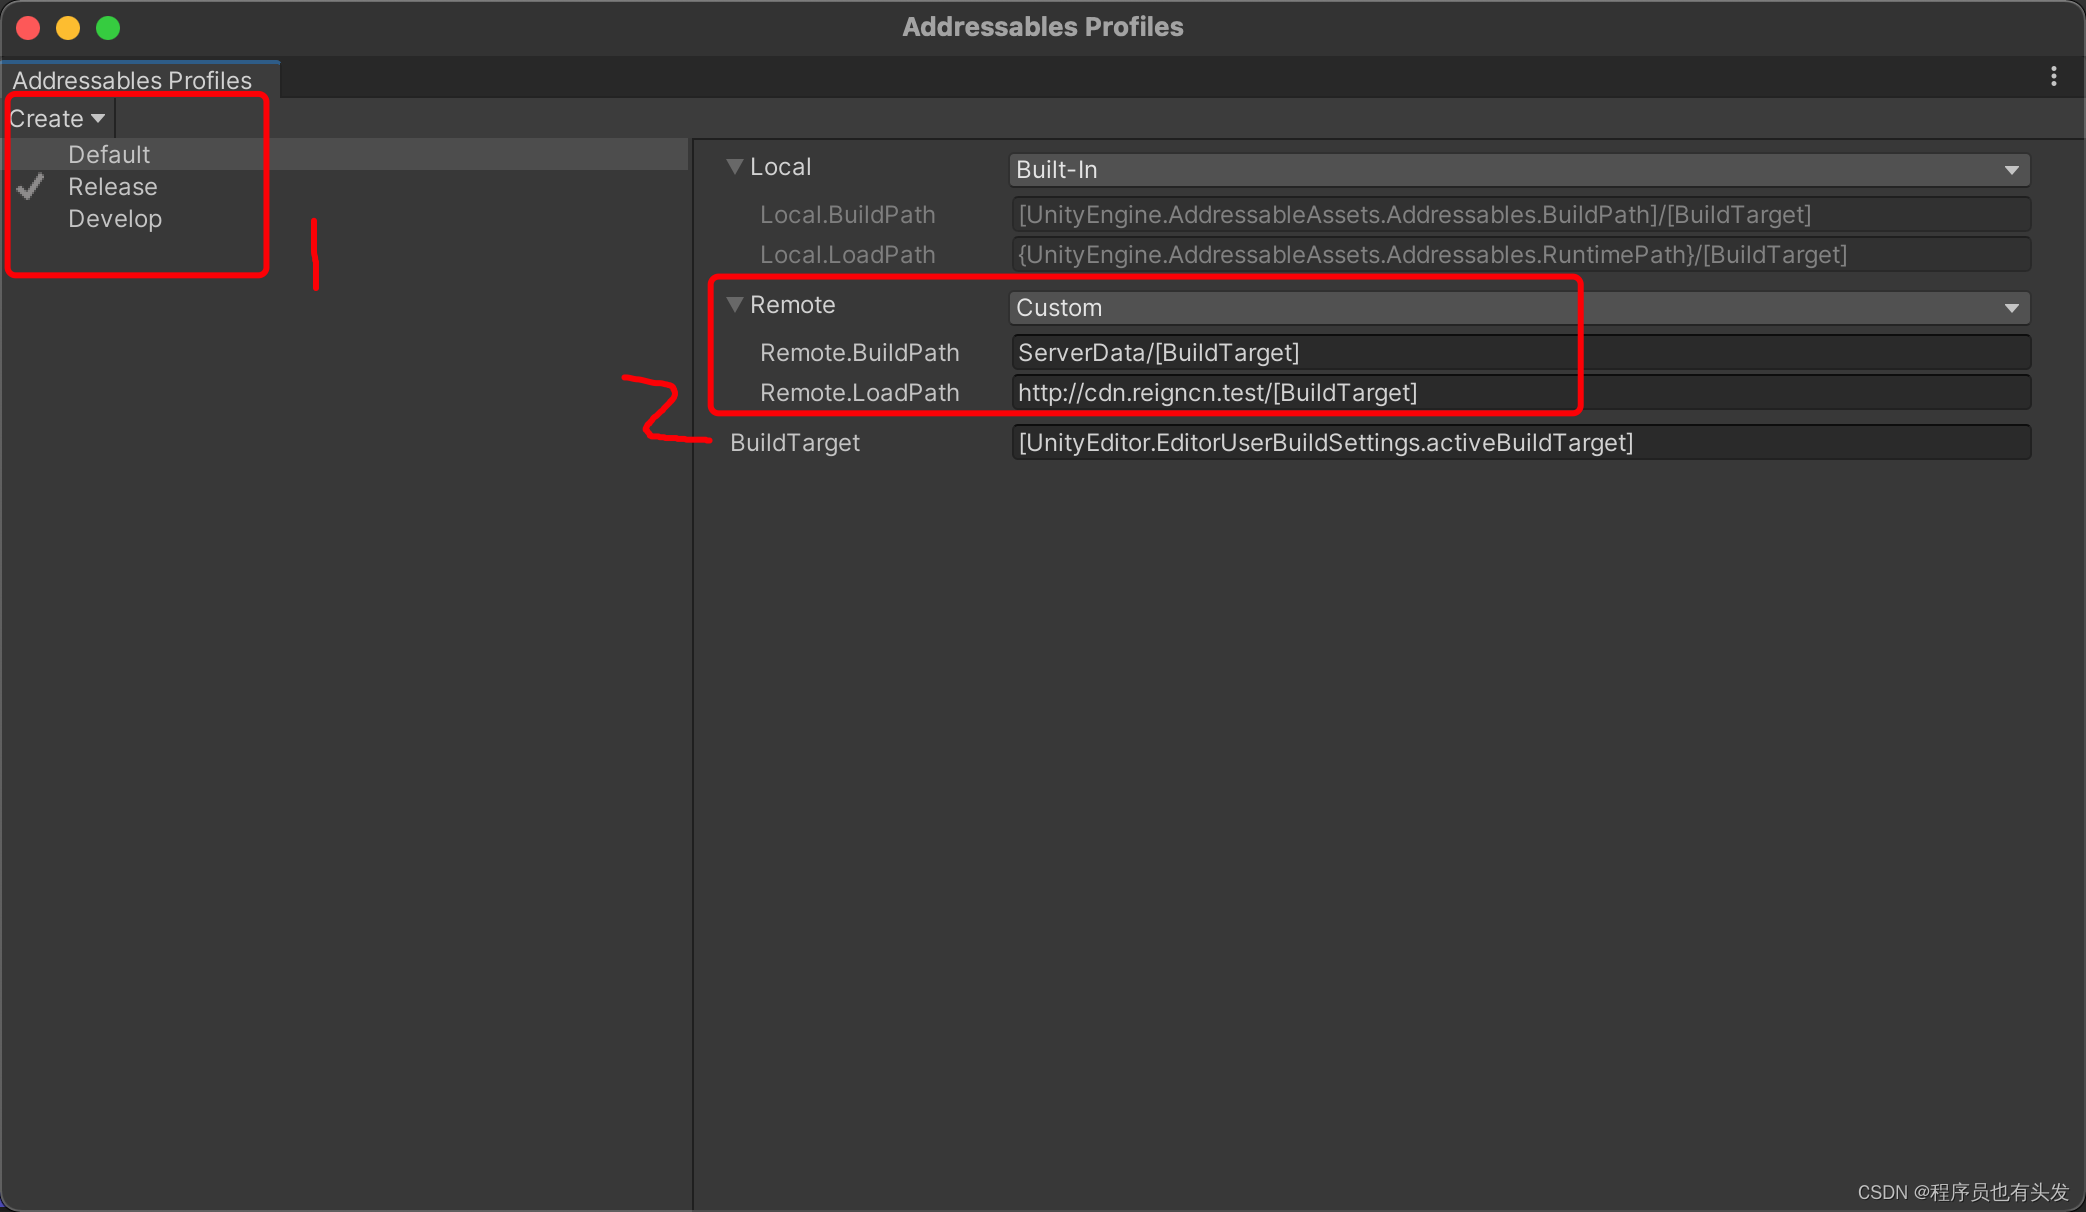This screenshot has height=1212, width=2086.
Task: Open the window options menu via three-dot icon
Action: 2052,76
